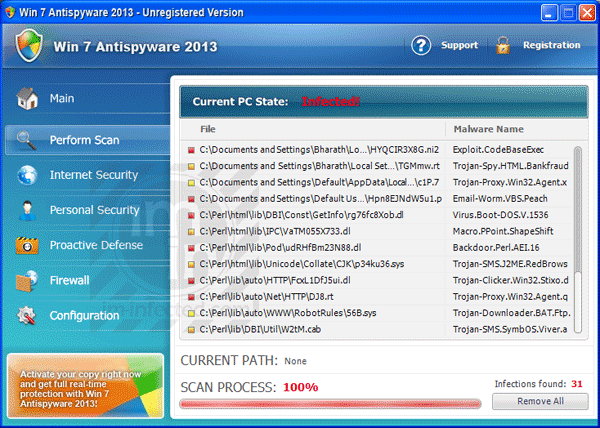Open the Main section

[88, 99]
